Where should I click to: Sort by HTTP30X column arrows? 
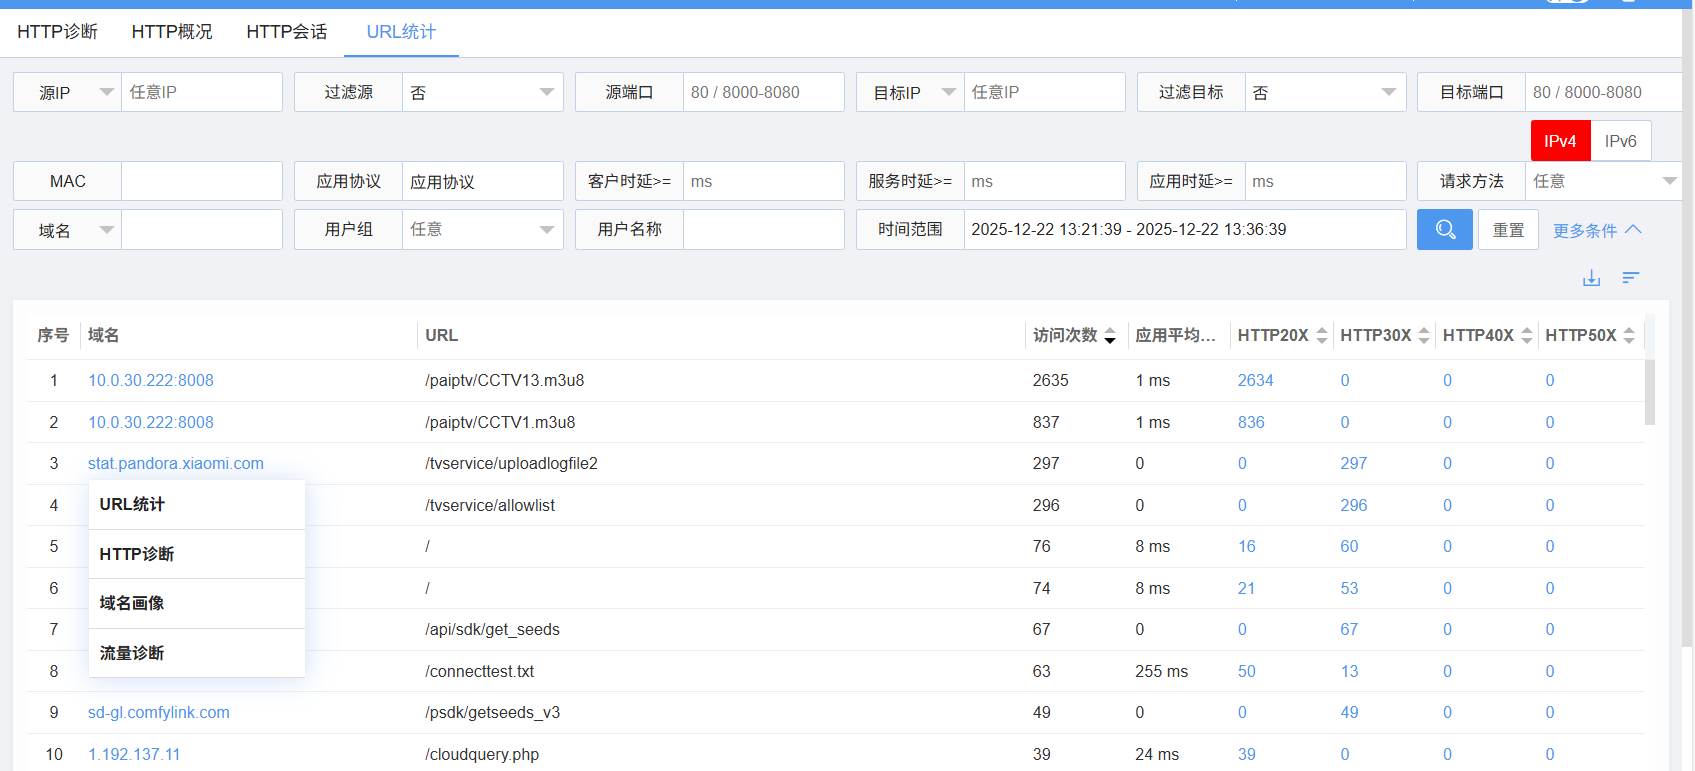pyautogui.click(x=1424, y=336)
